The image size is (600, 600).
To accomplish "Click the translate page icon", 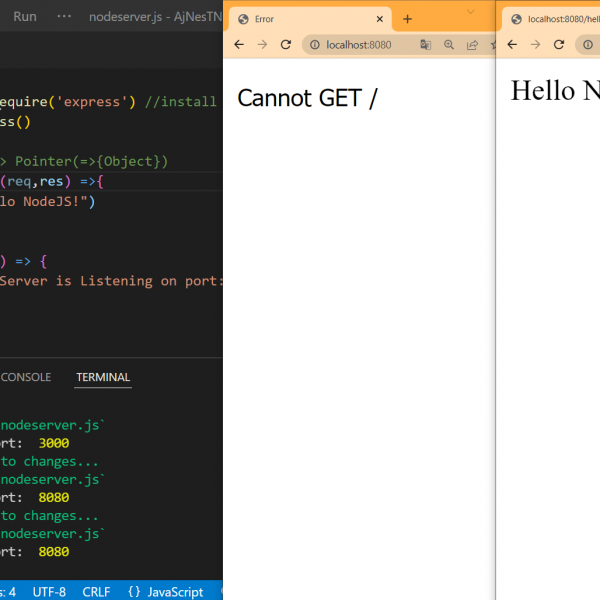I will (425, 45).
